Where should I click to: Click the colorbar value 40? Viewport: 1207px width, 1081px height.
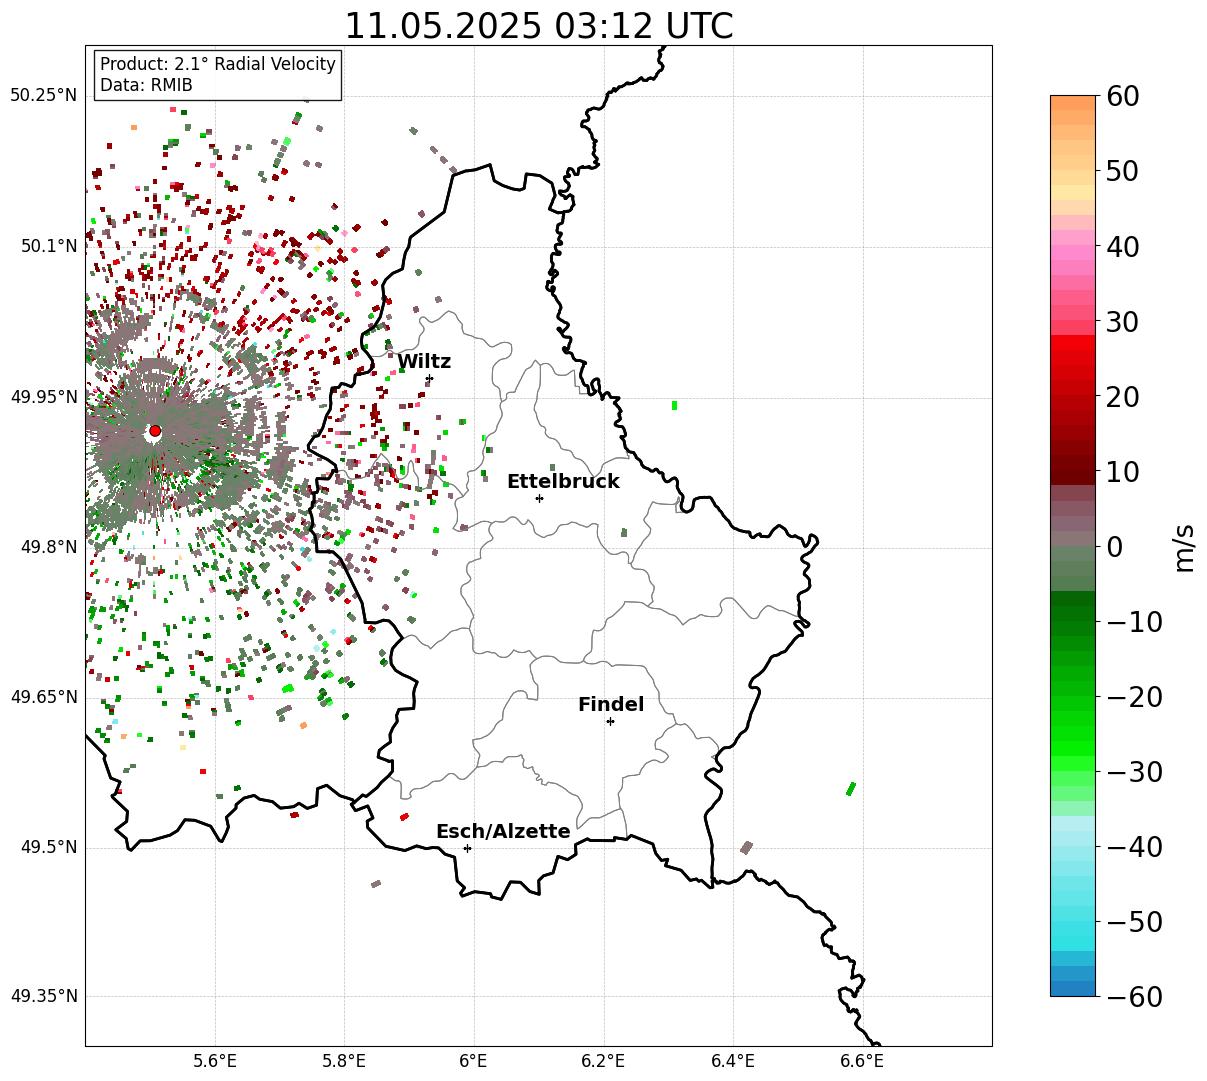click(1125, 246)
